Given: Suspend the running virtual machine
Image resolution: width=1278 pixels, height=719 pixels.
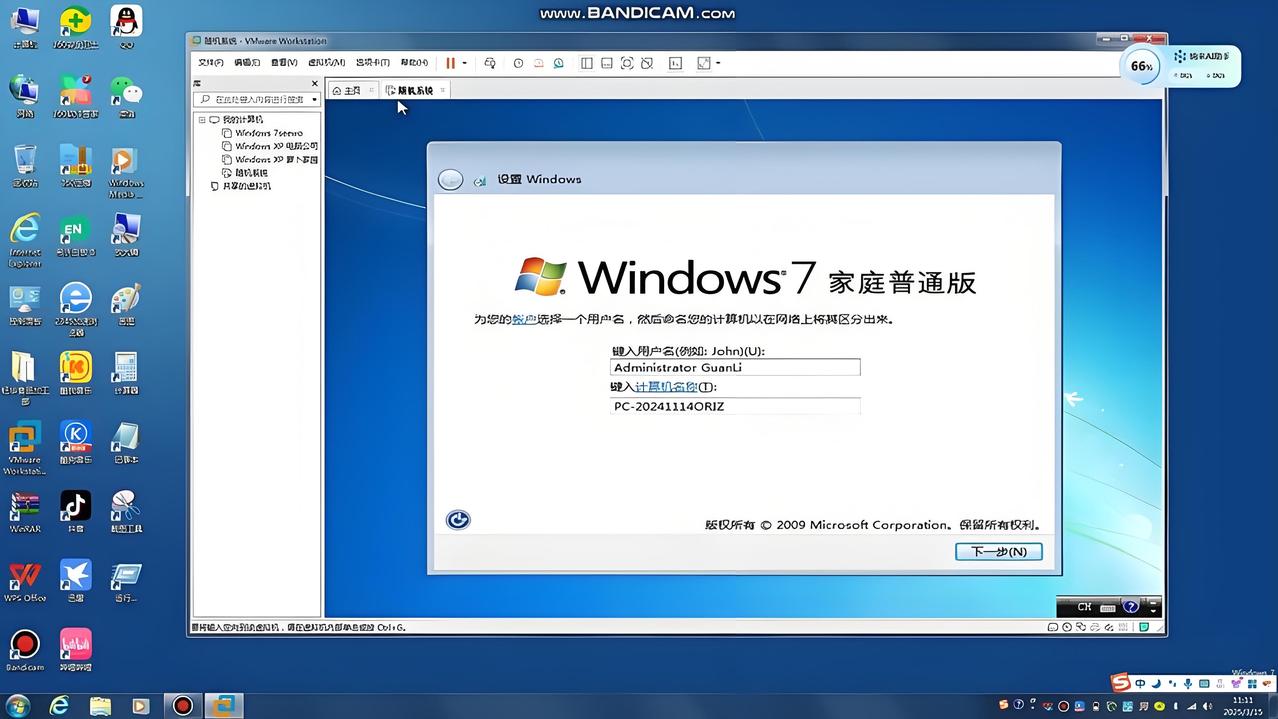Looking at the screenshot, I should (x=451, y=62).
